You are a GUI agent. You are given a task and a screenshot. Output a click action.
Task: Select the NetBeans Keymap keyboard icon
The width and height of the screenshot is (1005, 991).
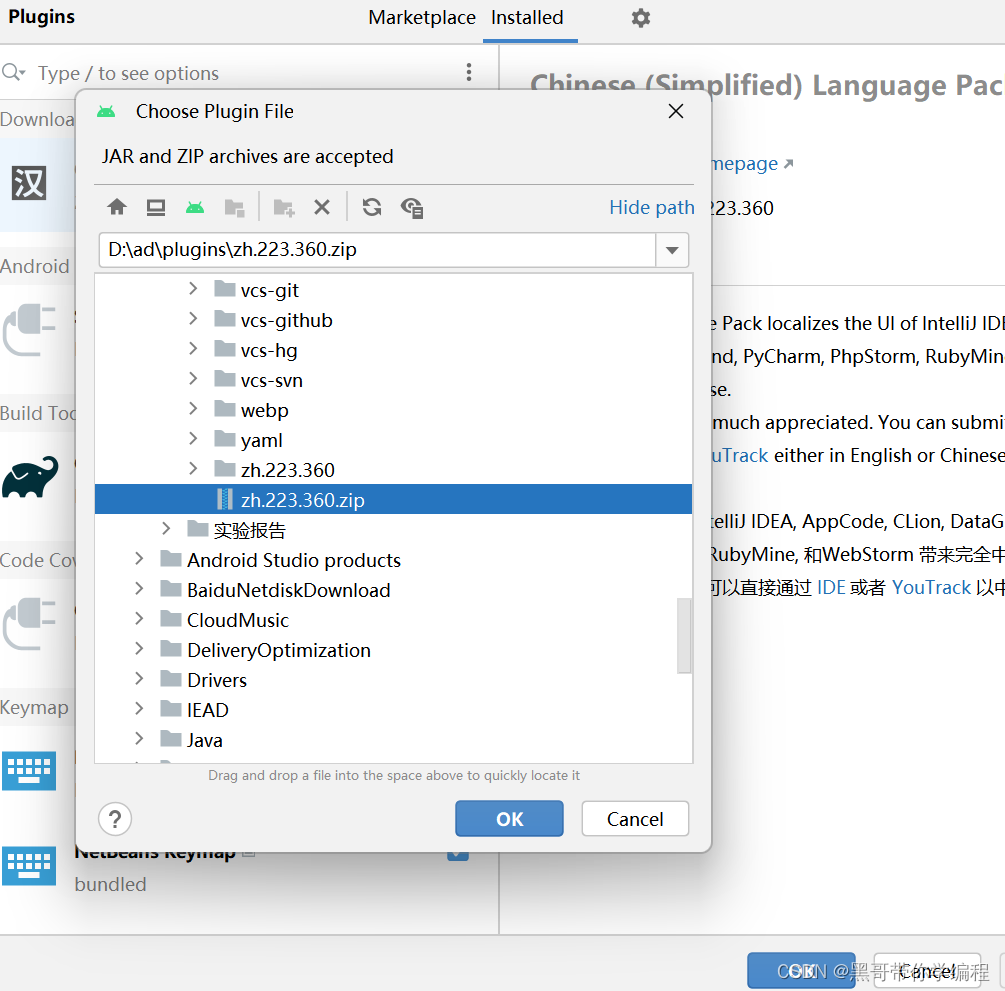pos(29,866)
